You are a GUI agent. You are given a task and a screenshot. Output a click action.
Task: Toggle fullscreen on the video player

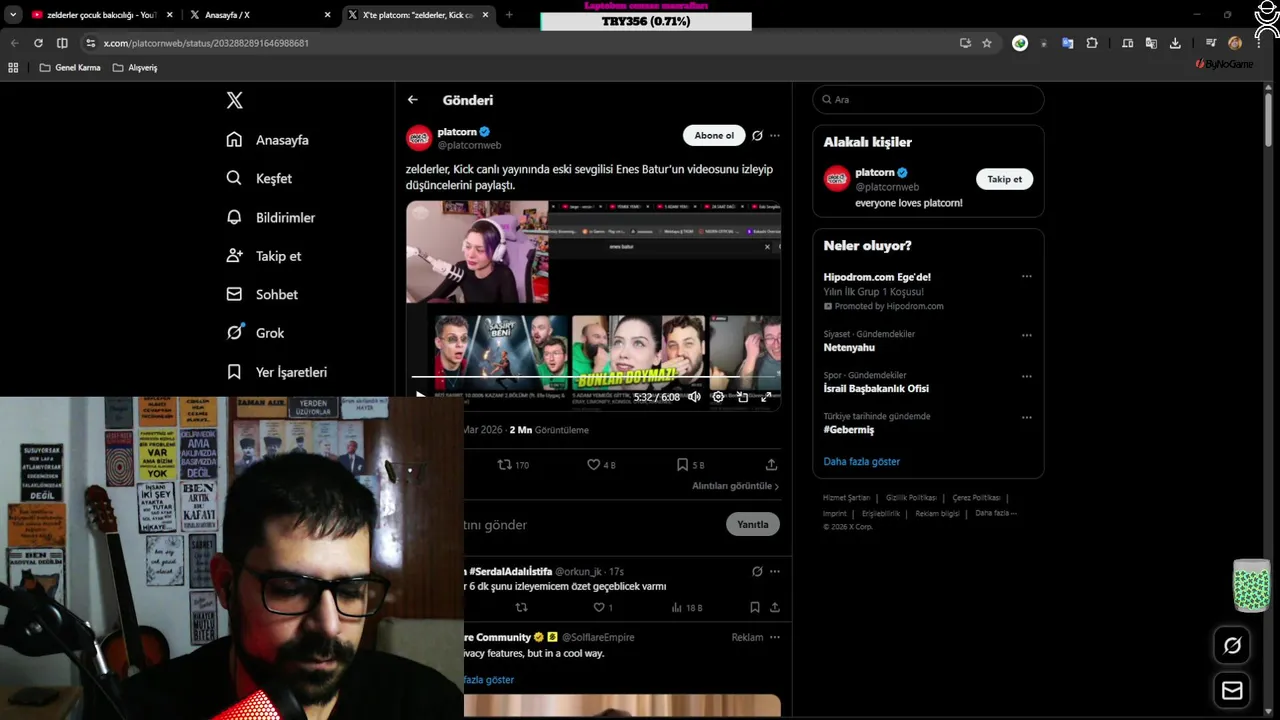pyautogui.click(x=766, y=397)
